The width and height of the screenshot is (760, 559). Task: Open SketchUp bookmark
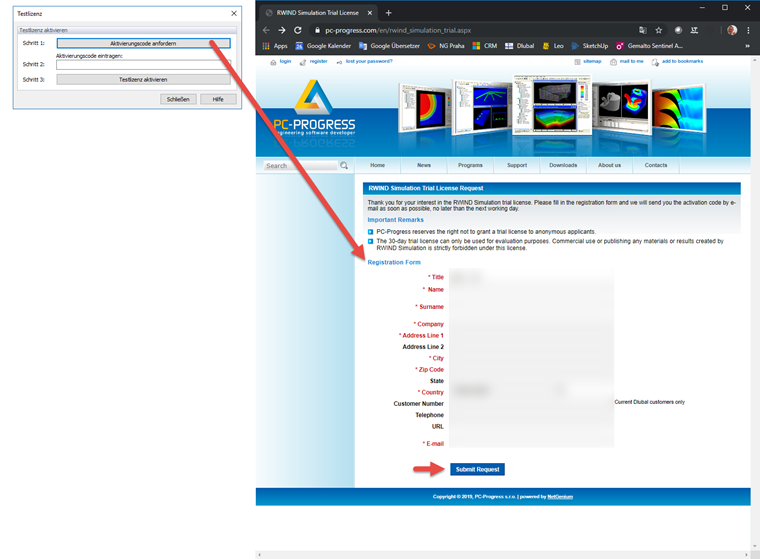[590, 46]
